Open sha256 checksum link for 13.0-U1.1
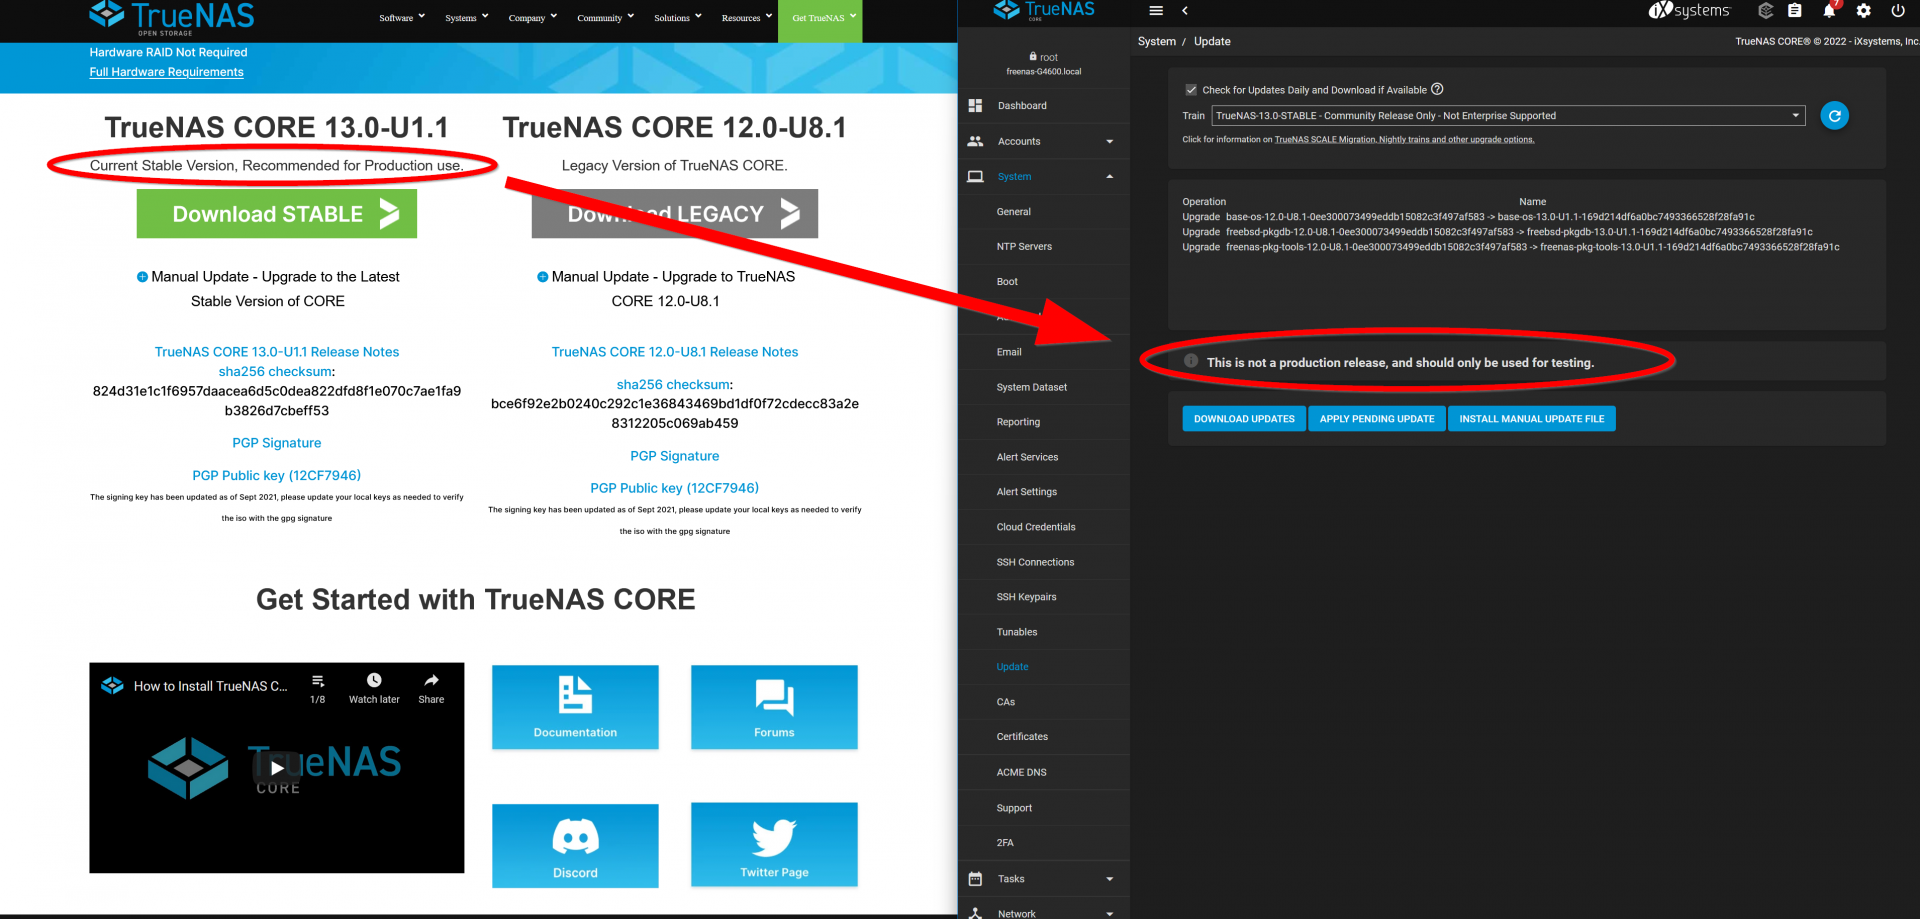 point(275,372)
